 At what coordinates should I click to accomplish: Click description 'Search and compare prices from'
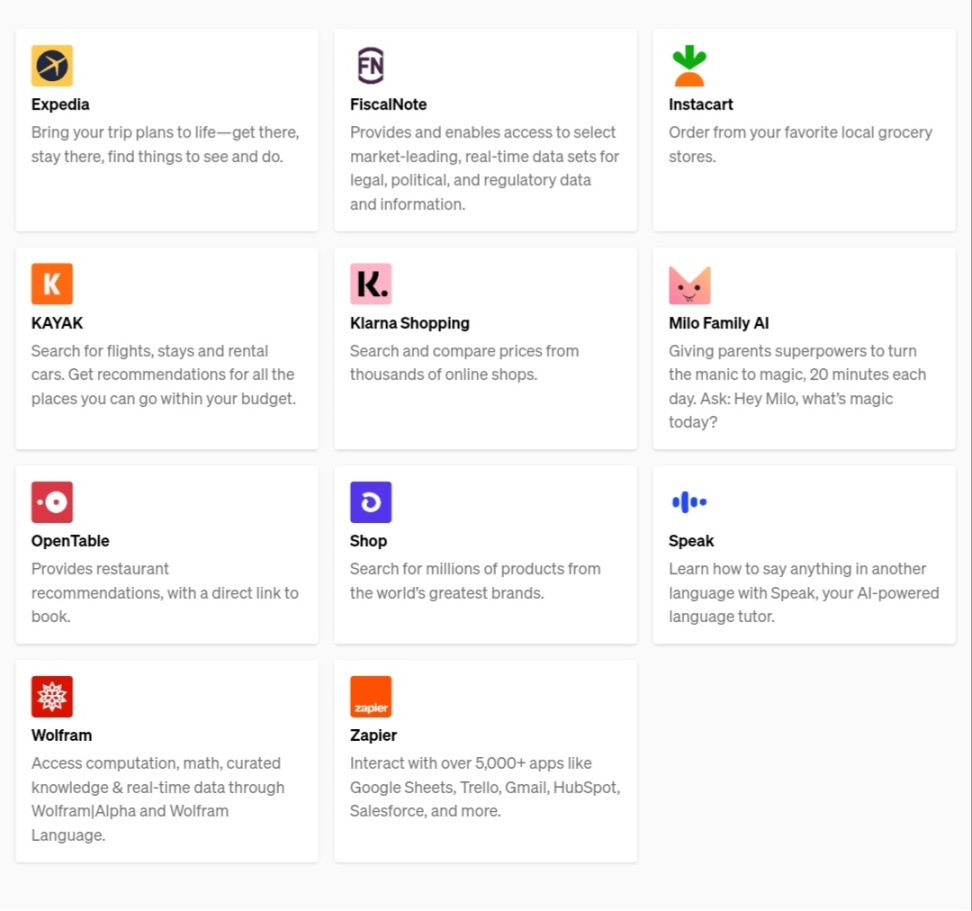click(464, 363)
